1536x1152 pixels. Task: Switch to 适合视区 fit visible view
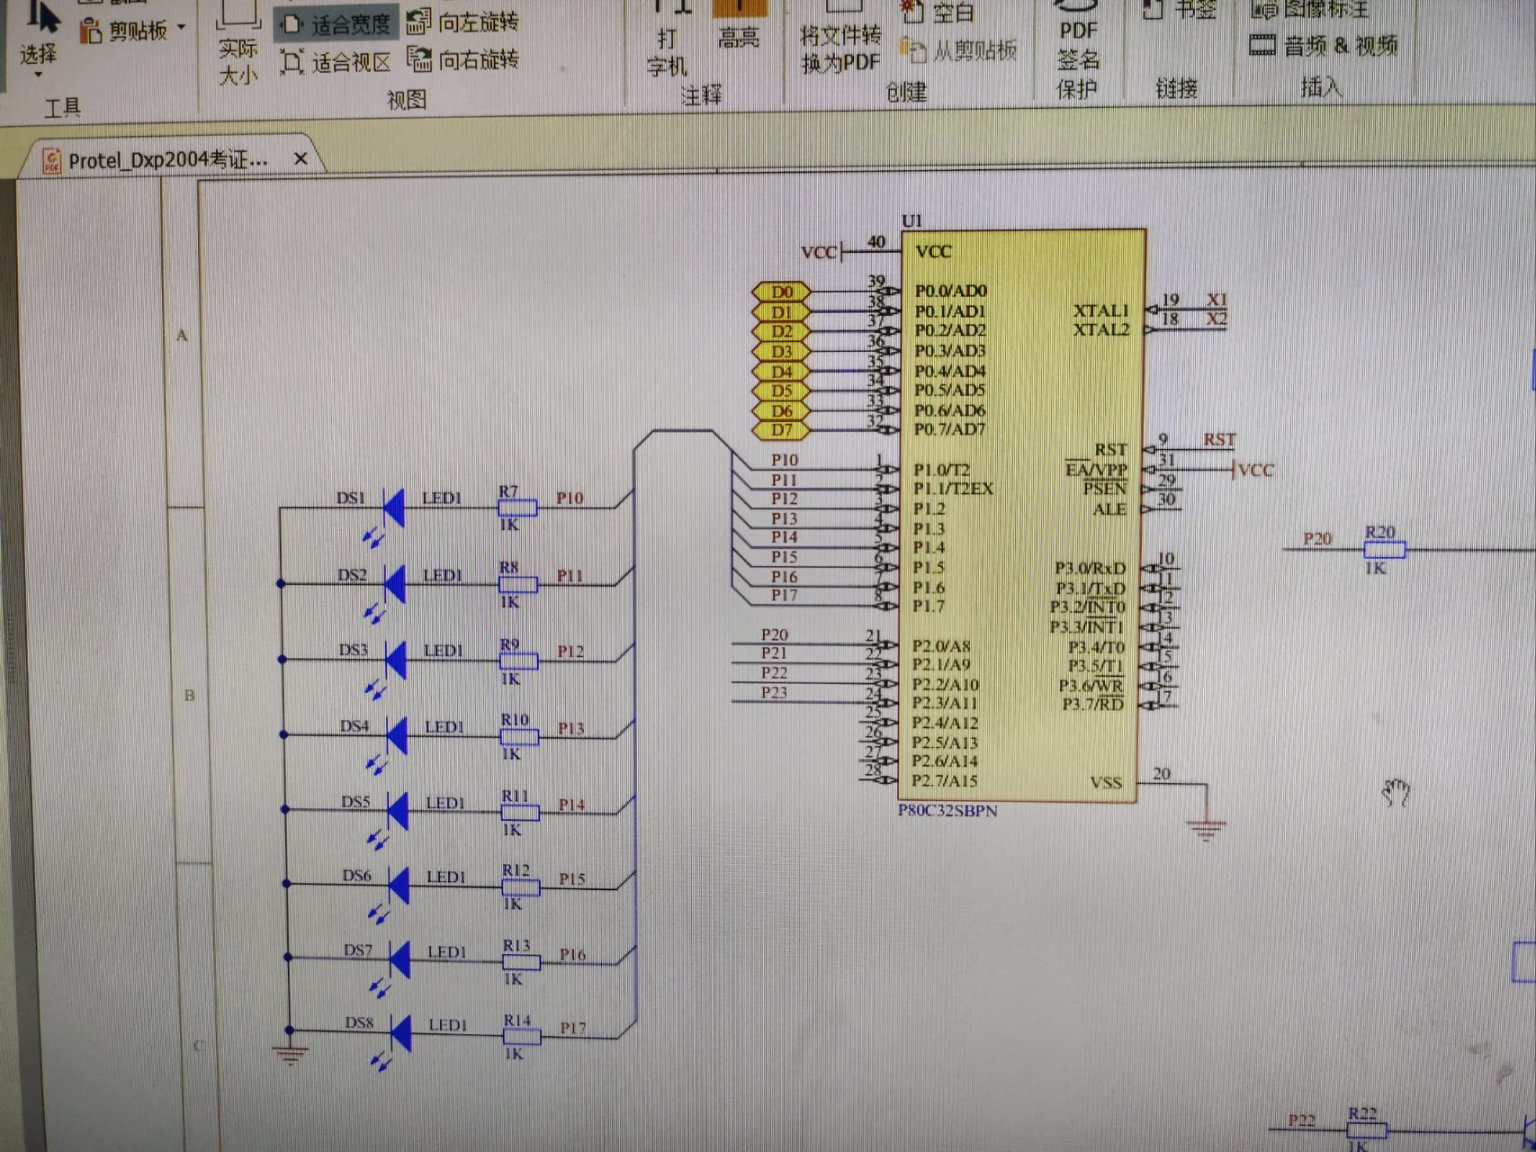(336, 62)
